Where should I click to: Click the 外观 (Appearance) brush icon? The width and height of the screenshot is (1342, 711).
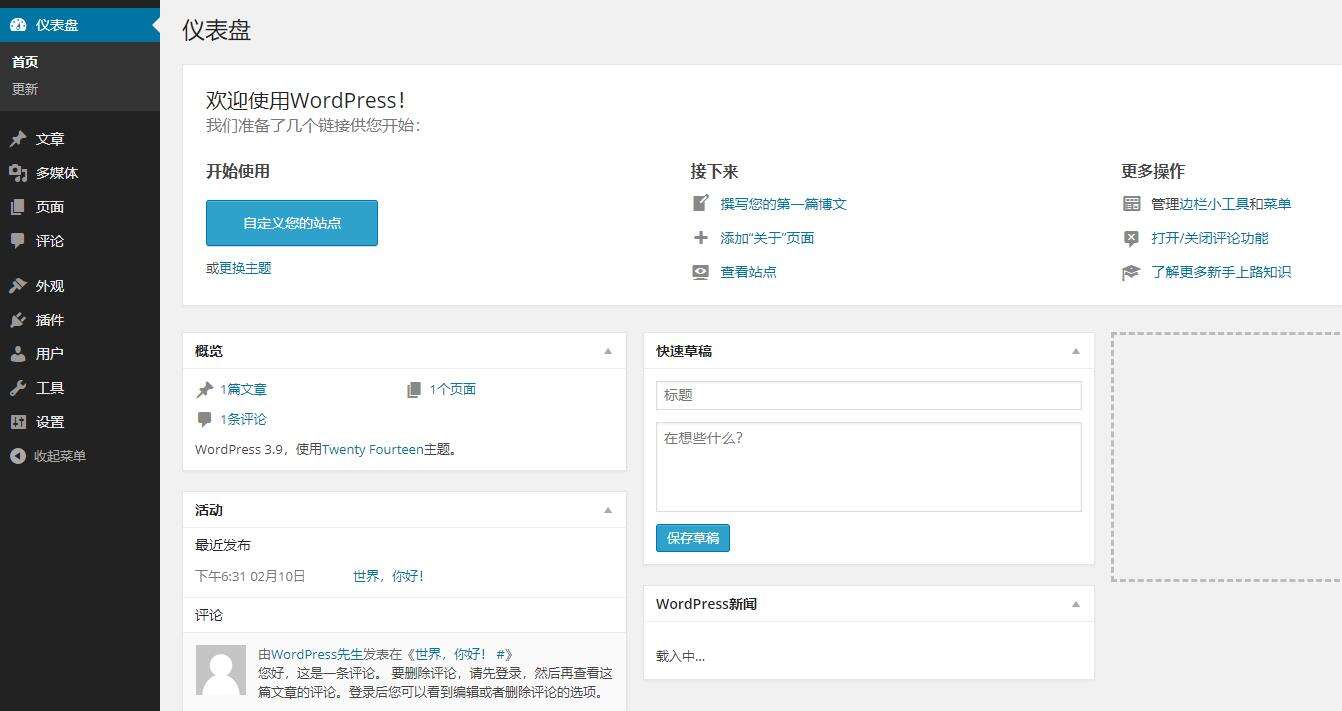click(18, 286)
